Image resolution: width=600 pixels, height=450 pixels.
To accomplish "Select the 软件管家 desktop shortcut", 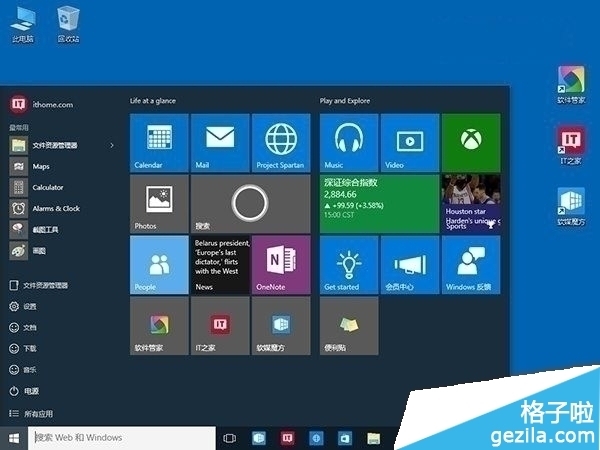I will [571, 85].
